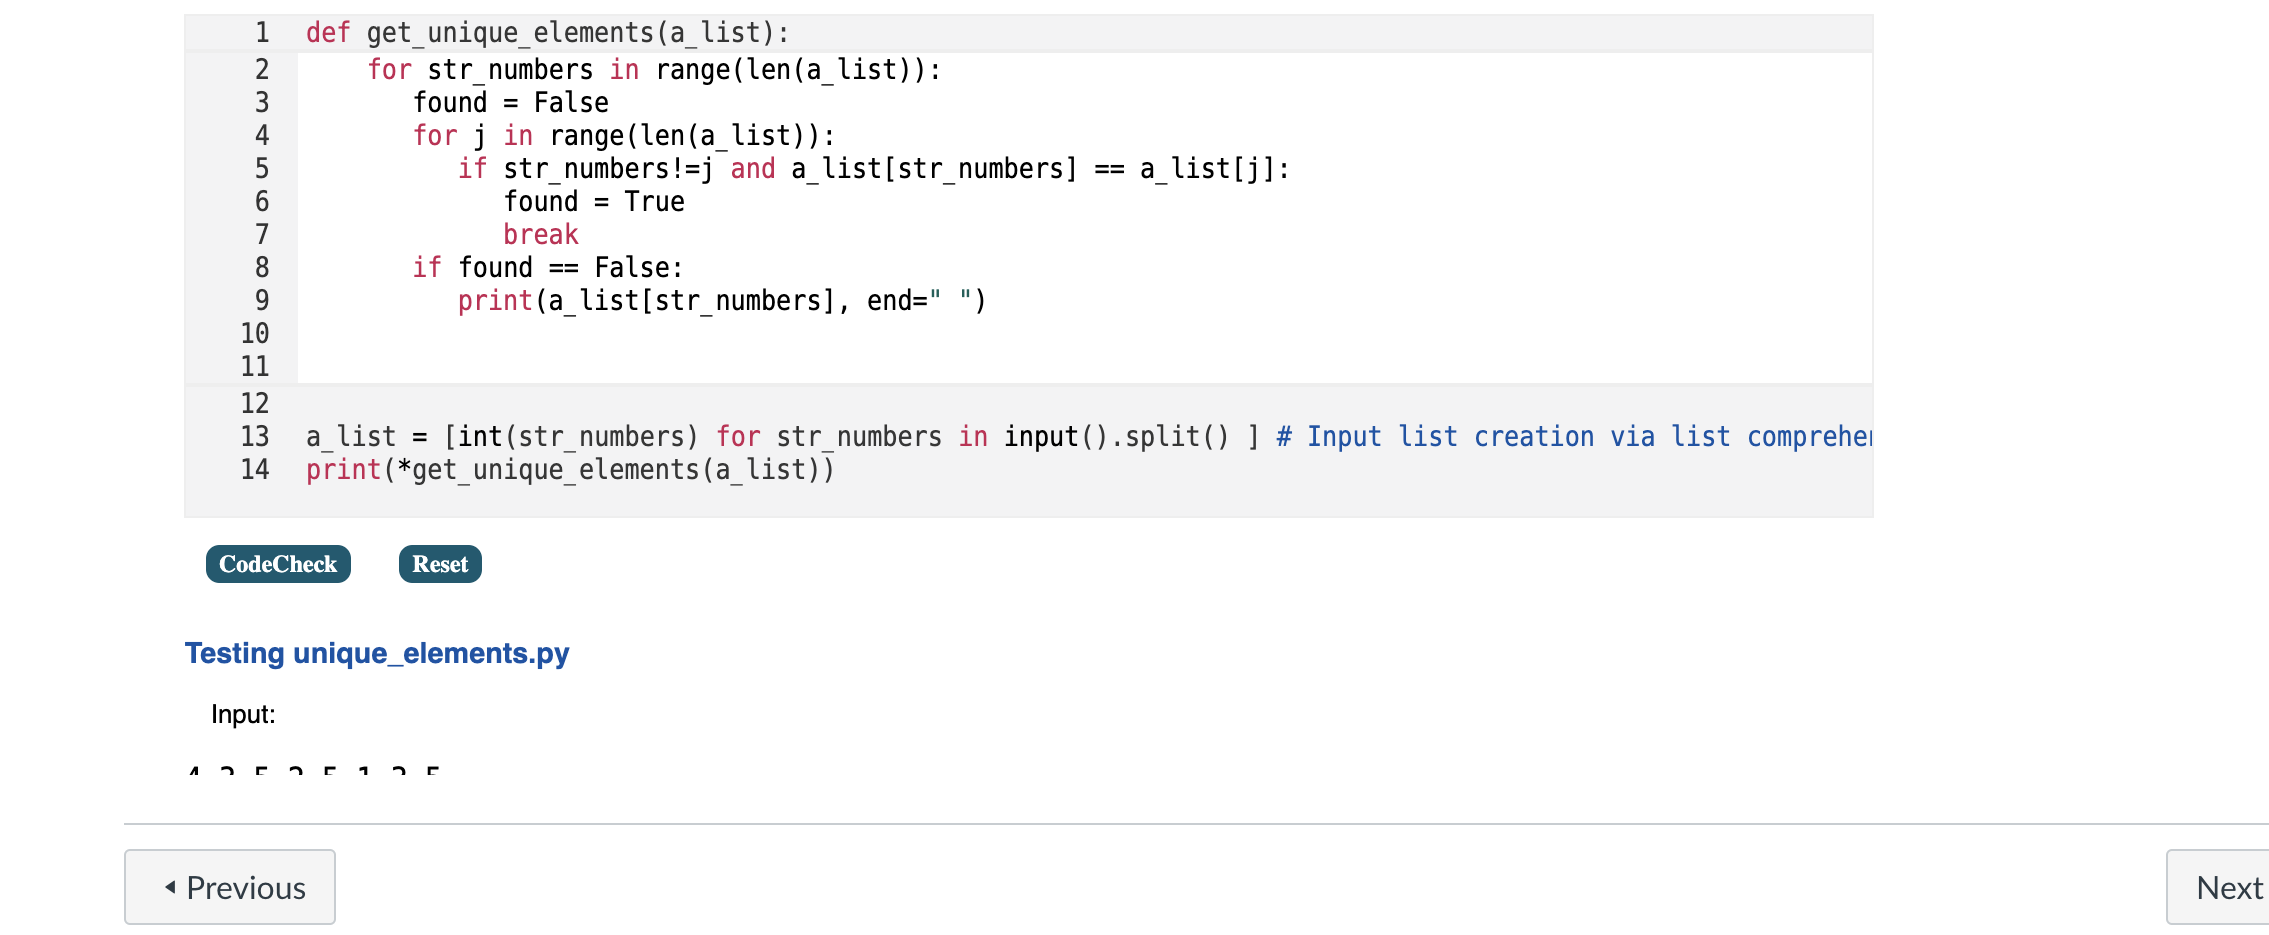
Task: Click the left arrow icon inside Previous
Action: (x=168, y=887)
